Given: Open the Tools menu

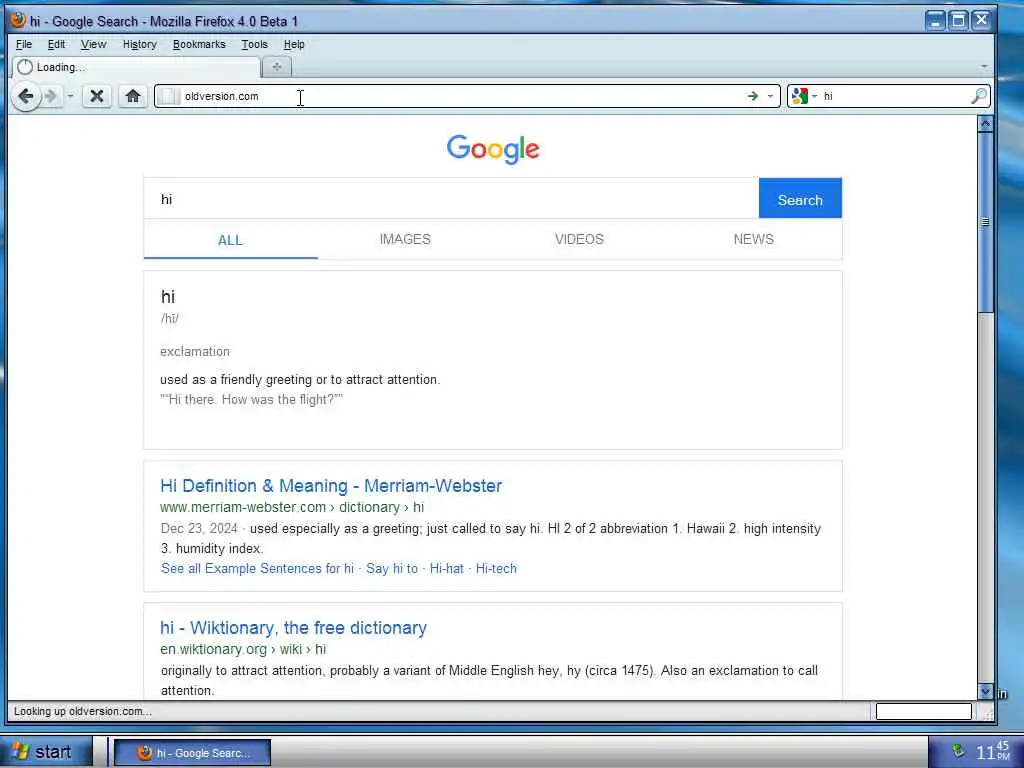Looking at the screenshot, I should 254,44.
